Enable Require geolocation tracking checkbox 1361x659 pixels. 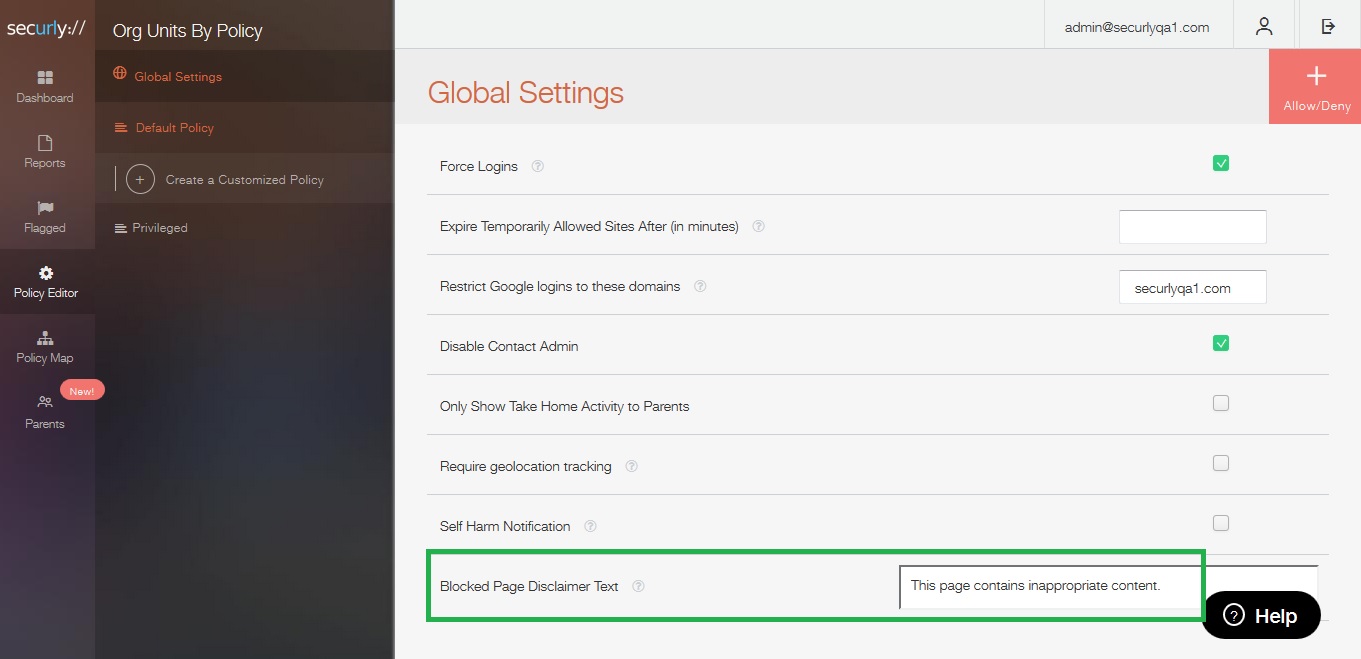tap(1220, 463)
